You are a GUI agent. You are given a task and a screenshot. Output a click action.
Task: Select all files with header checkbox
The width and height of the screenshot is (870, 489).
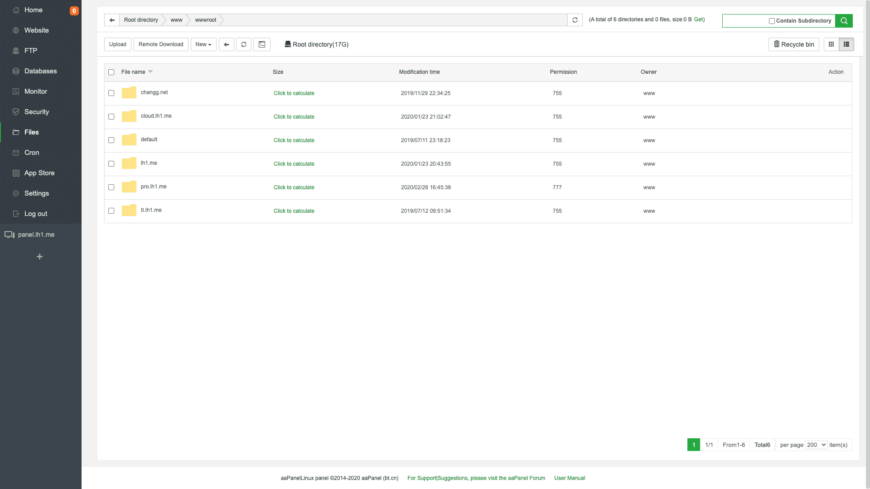[x=111, y=72]
